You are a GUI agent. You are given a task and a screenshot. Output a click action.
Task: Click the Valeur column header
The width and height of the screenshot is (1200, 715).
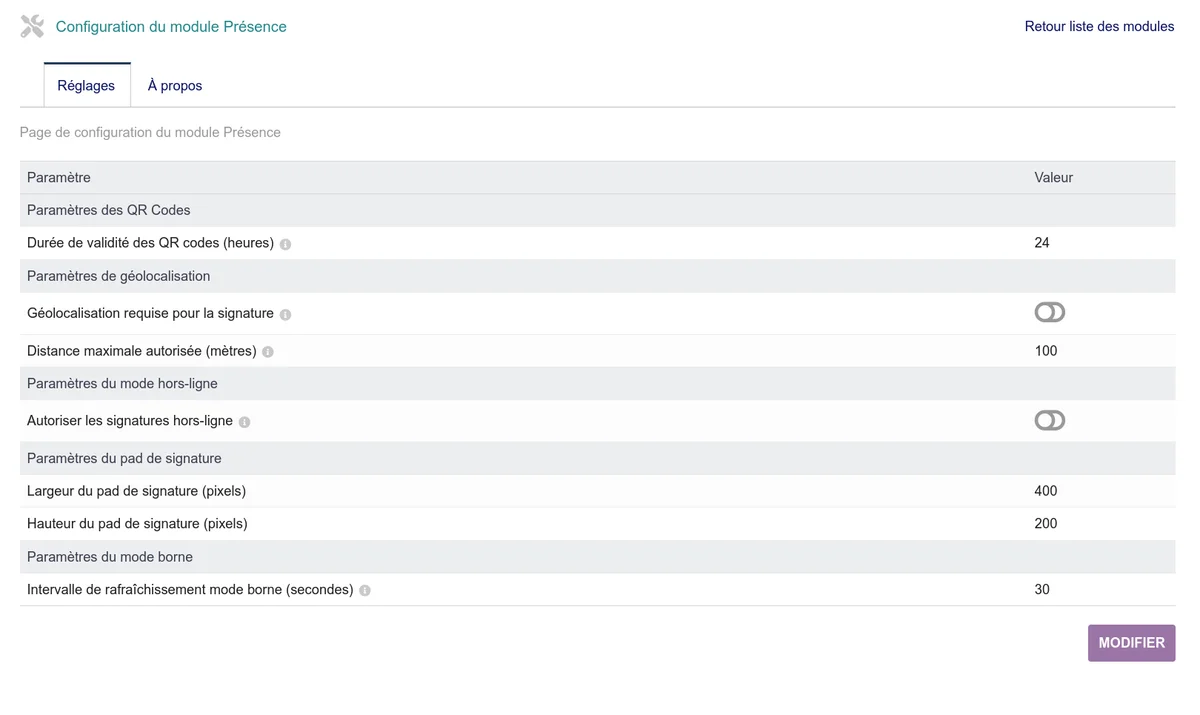coord(1054,177)
